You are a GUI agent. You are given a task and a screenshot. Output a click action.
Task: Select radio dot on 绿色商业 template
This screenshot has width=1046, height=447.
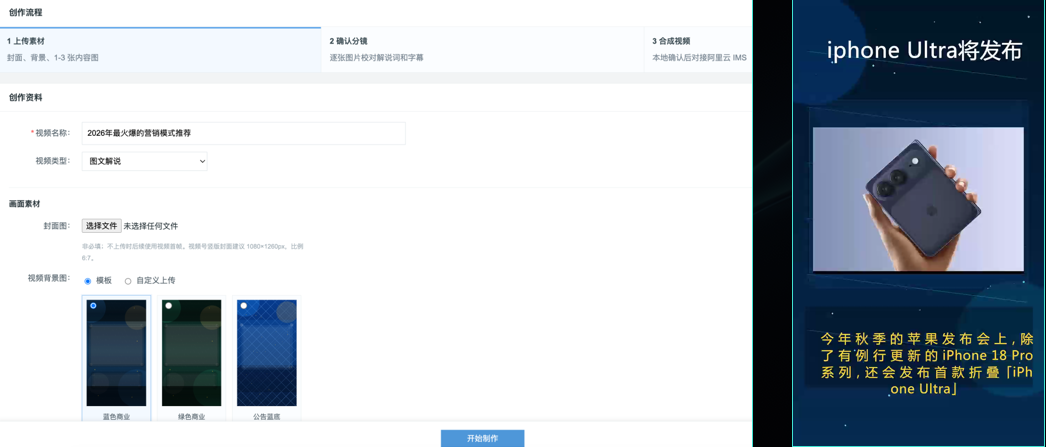pos(169,306)
